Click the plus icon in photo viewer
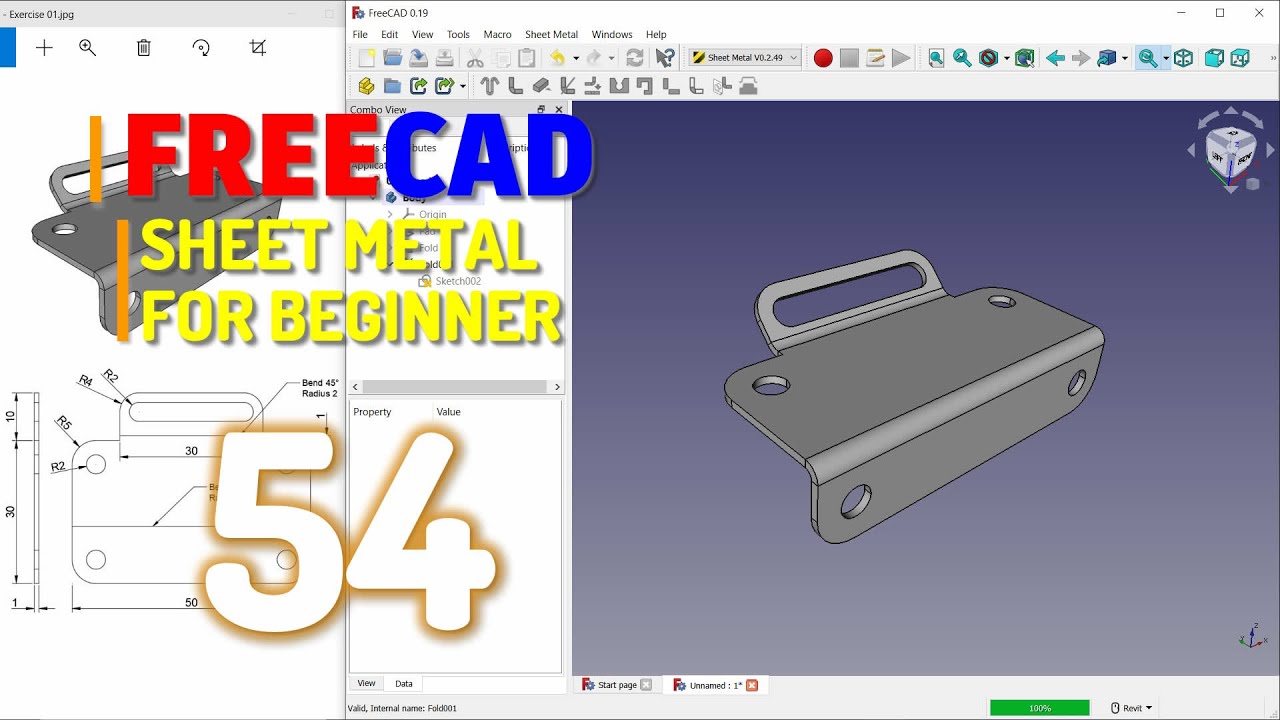Image resolution: width=1280 pixels, height=720 pixels. pyautogui.click(x=44, y=48)
